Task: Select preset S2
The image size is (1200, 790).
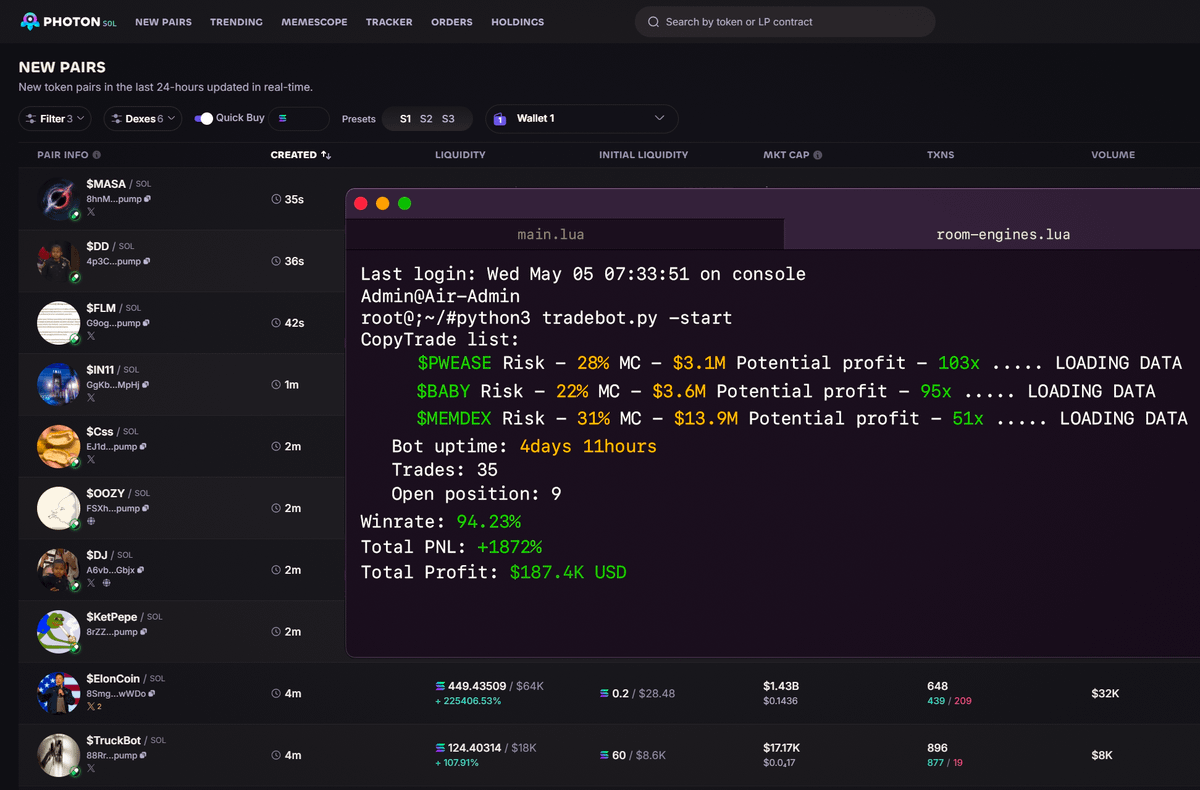Action: pyautogui.click(x=426, y=119)
